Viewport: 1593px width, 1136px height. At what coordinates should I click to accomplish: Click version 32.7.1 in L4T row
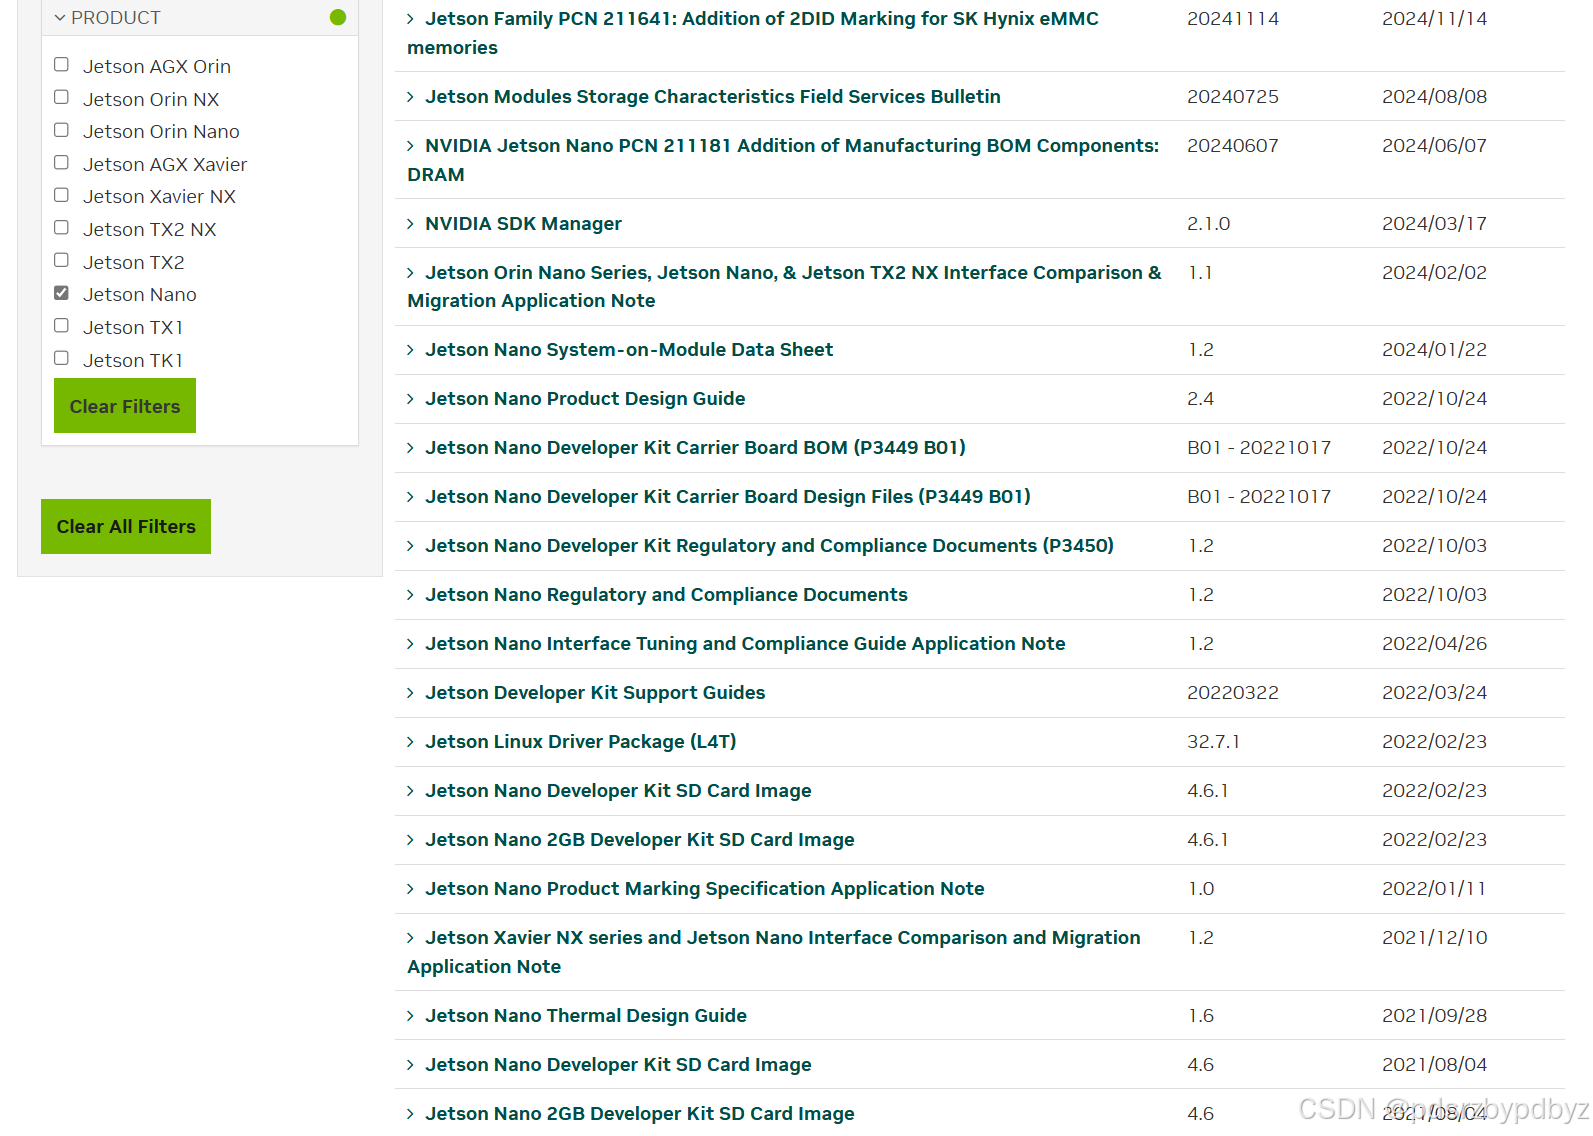click(x=1213, y=741)
